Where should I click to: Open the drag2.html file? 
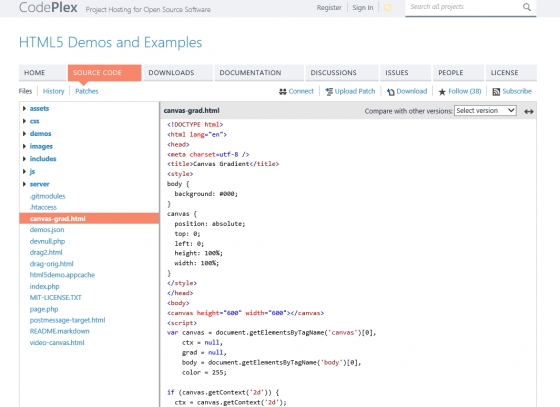46,252
